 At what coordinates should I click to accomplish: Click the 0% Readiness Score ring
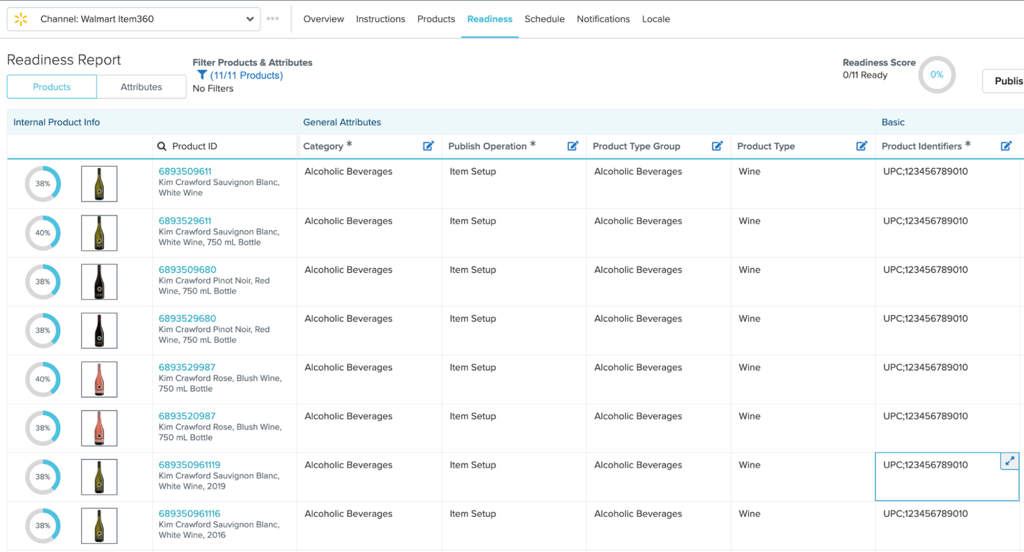936,74
